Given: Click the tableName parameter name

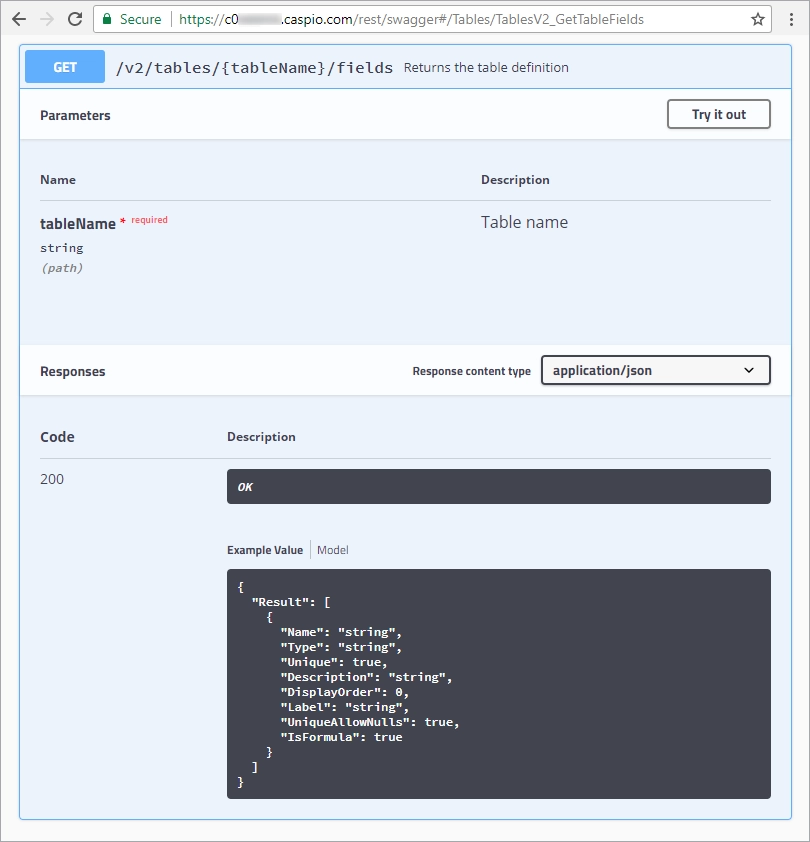Looking at the screenshot, I should click(x=78, y=223).
